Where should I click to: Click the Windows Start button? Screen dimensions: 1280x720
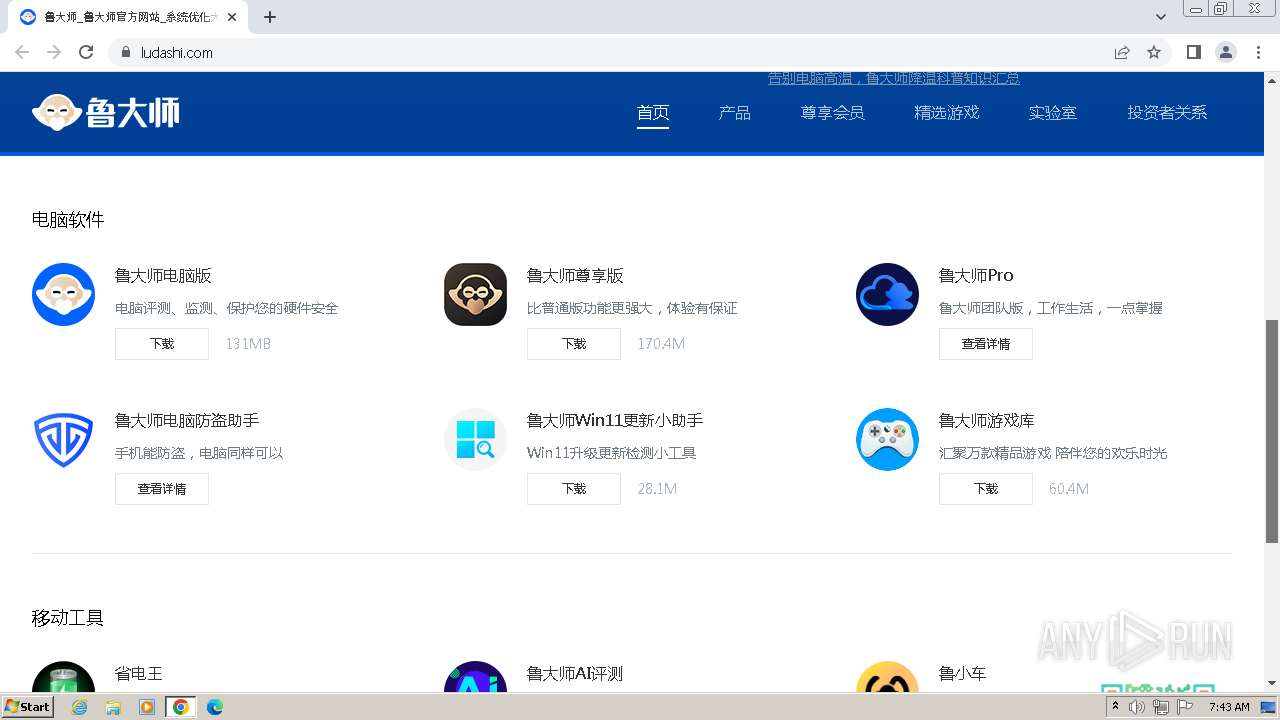(x=27, y=707)
